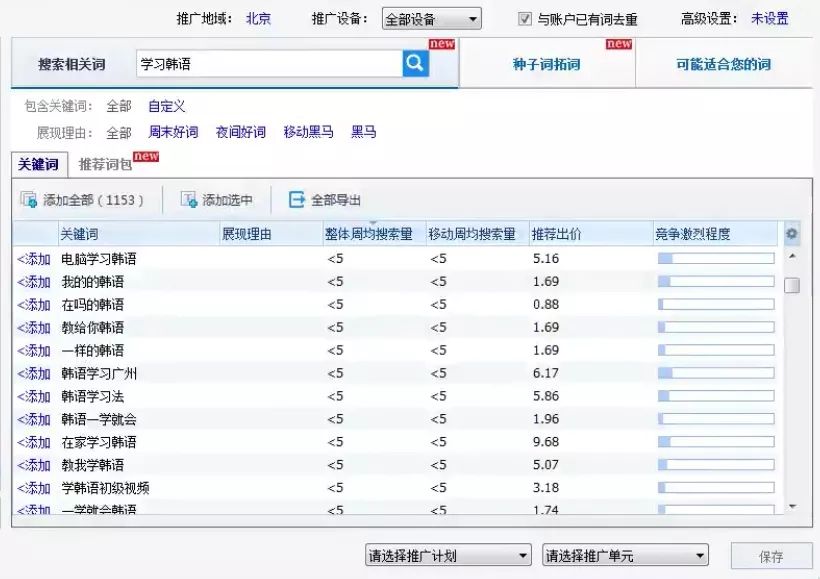This screenshot has height=579, width=820.
Task: Select the 周末好词 filter link
Action: coord(173,132)
